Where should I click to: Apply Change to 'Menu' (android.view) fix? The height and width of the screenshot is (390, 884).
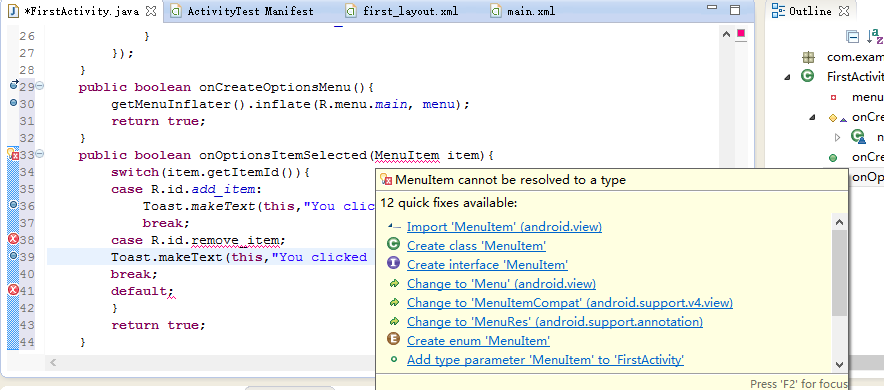click(501, 283)
